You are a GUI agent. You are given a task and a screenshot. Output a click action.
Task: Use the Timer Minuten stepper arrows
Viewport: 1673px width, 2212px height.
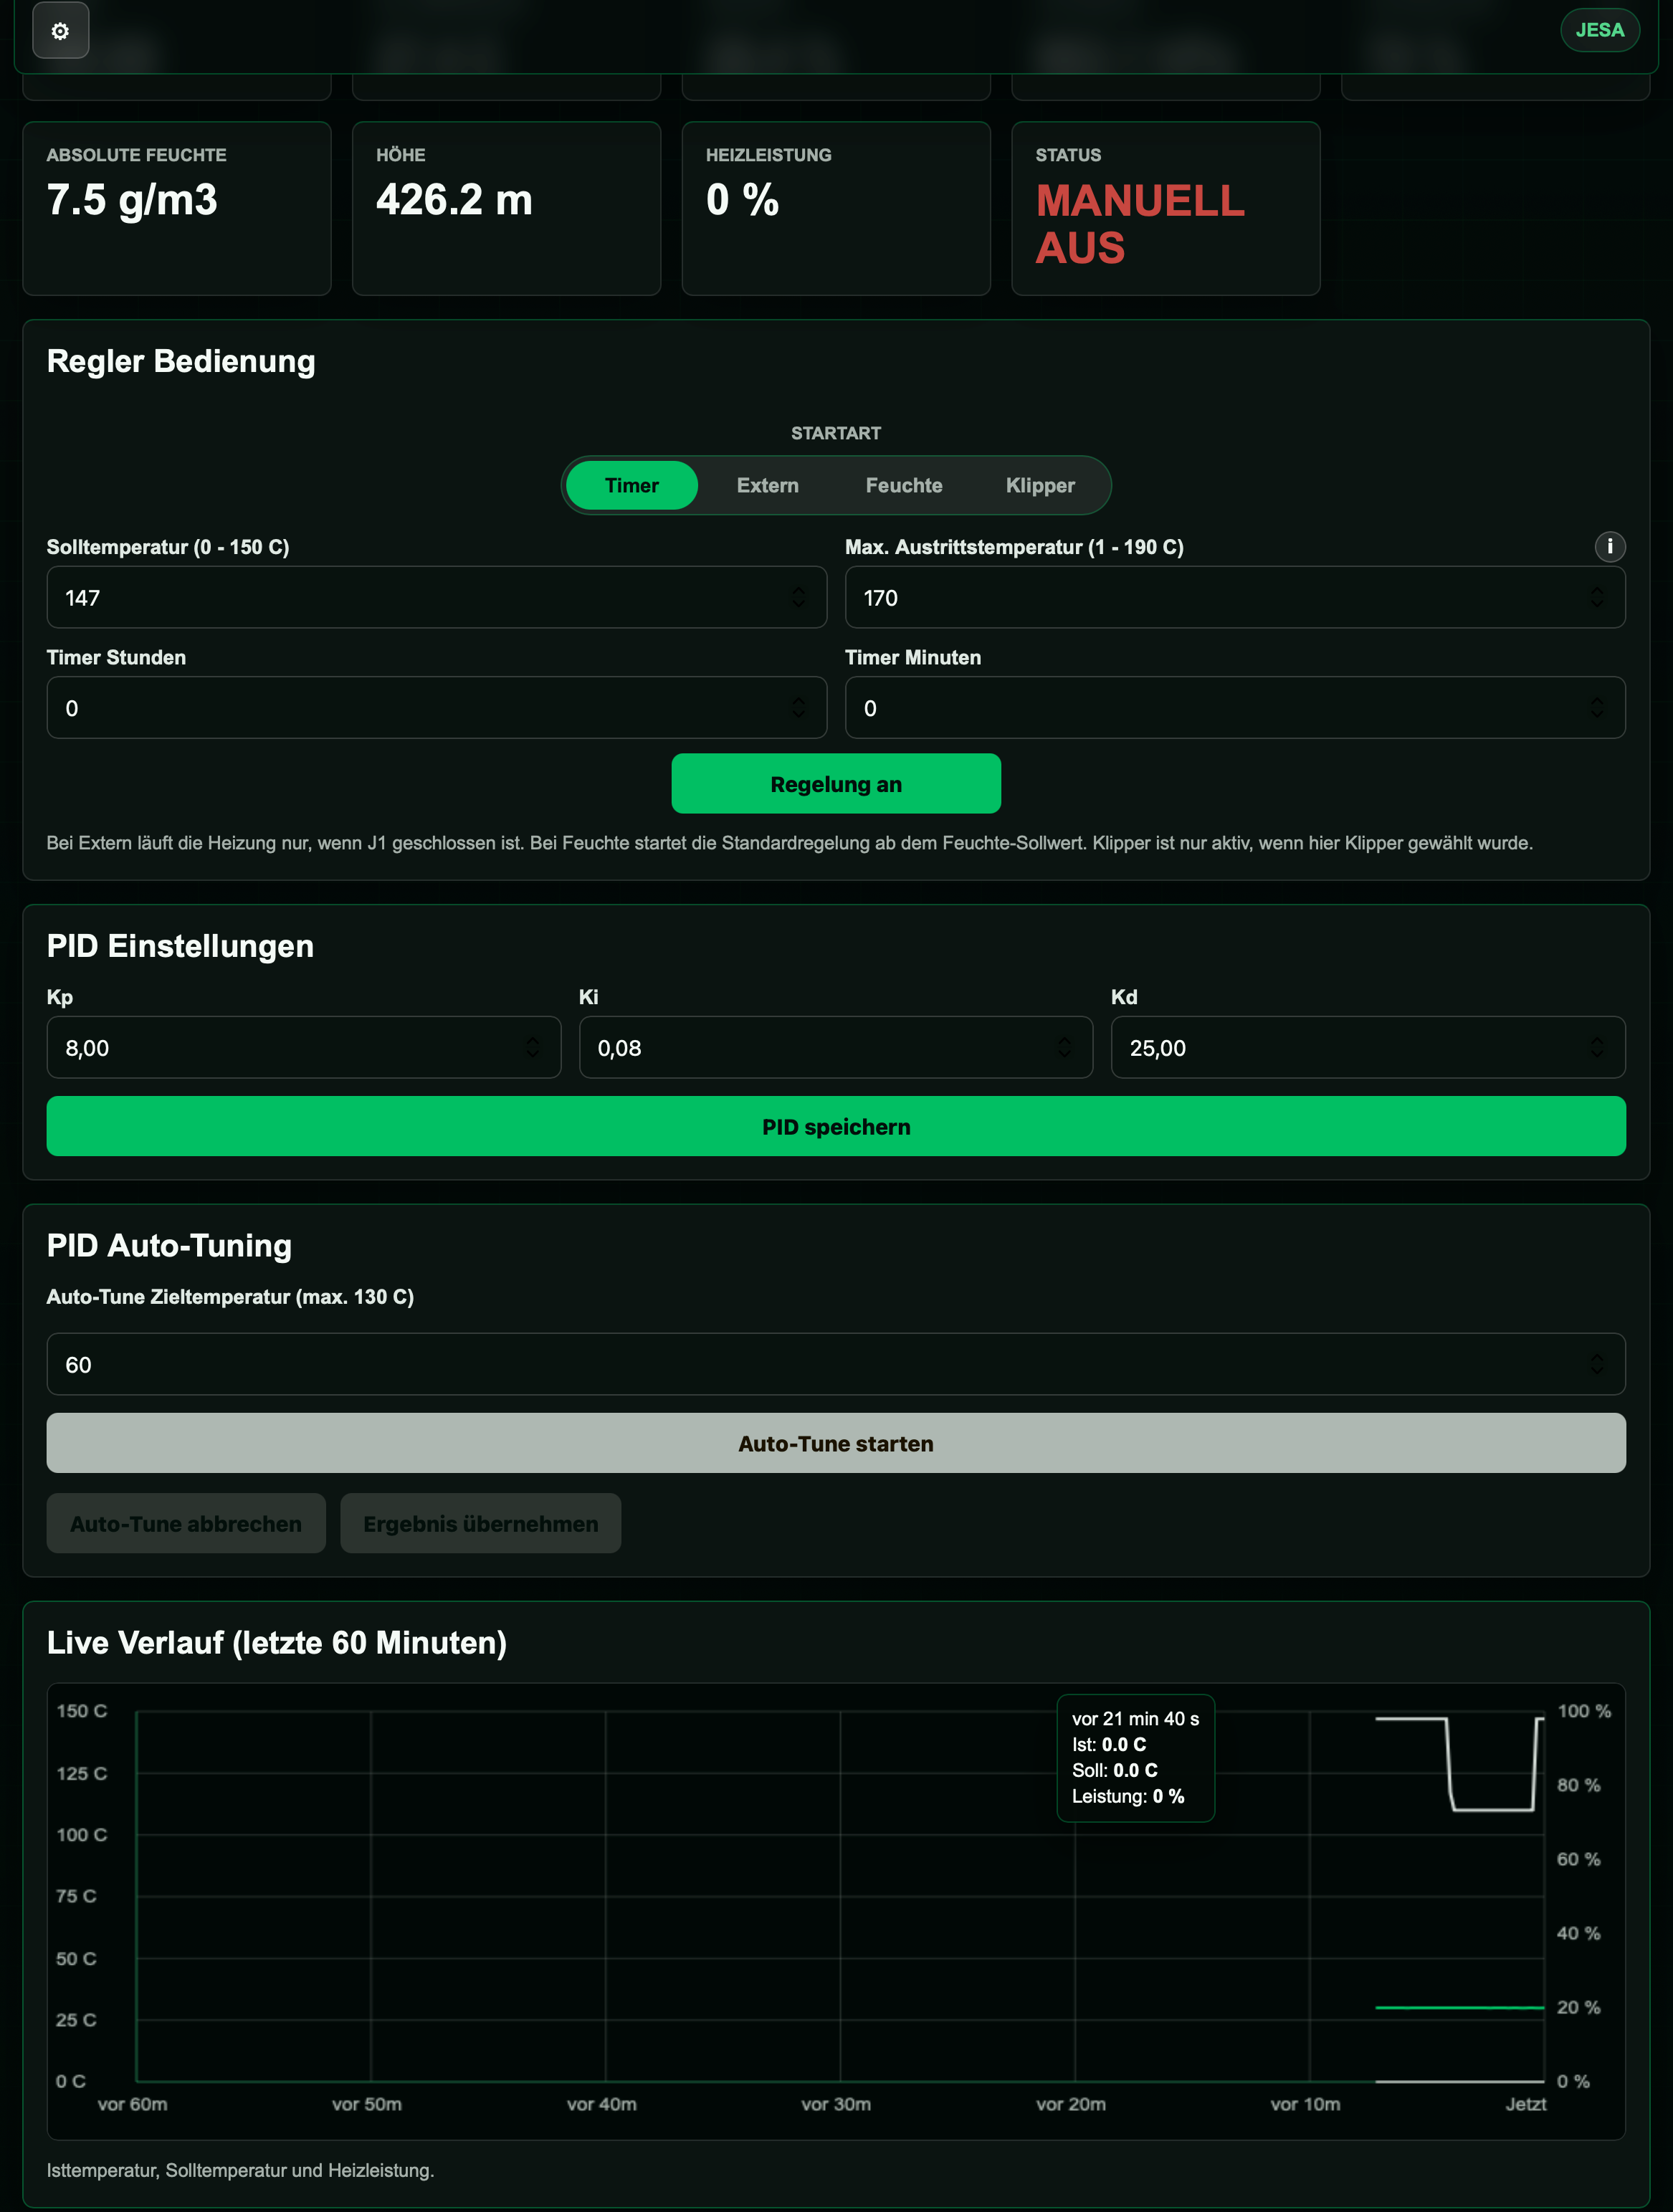pyautogui.click(x=1596, y=707)
